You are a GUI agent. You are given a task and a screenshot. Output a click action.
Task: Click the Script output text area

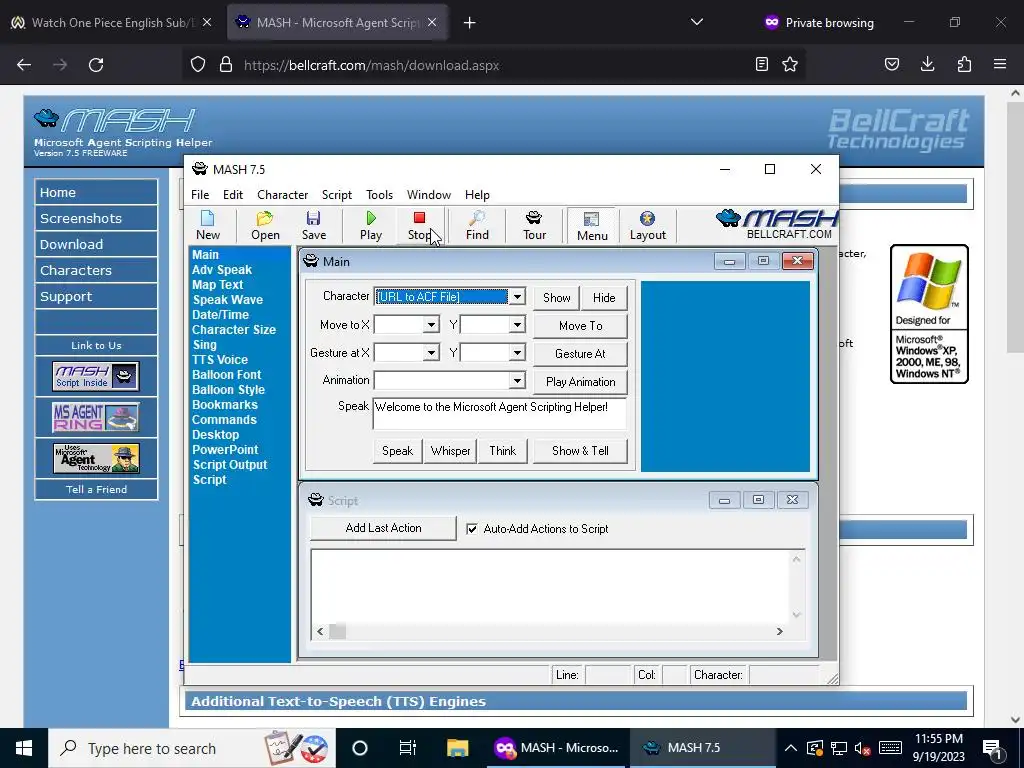pyautogui.click(x=552, y=586)
